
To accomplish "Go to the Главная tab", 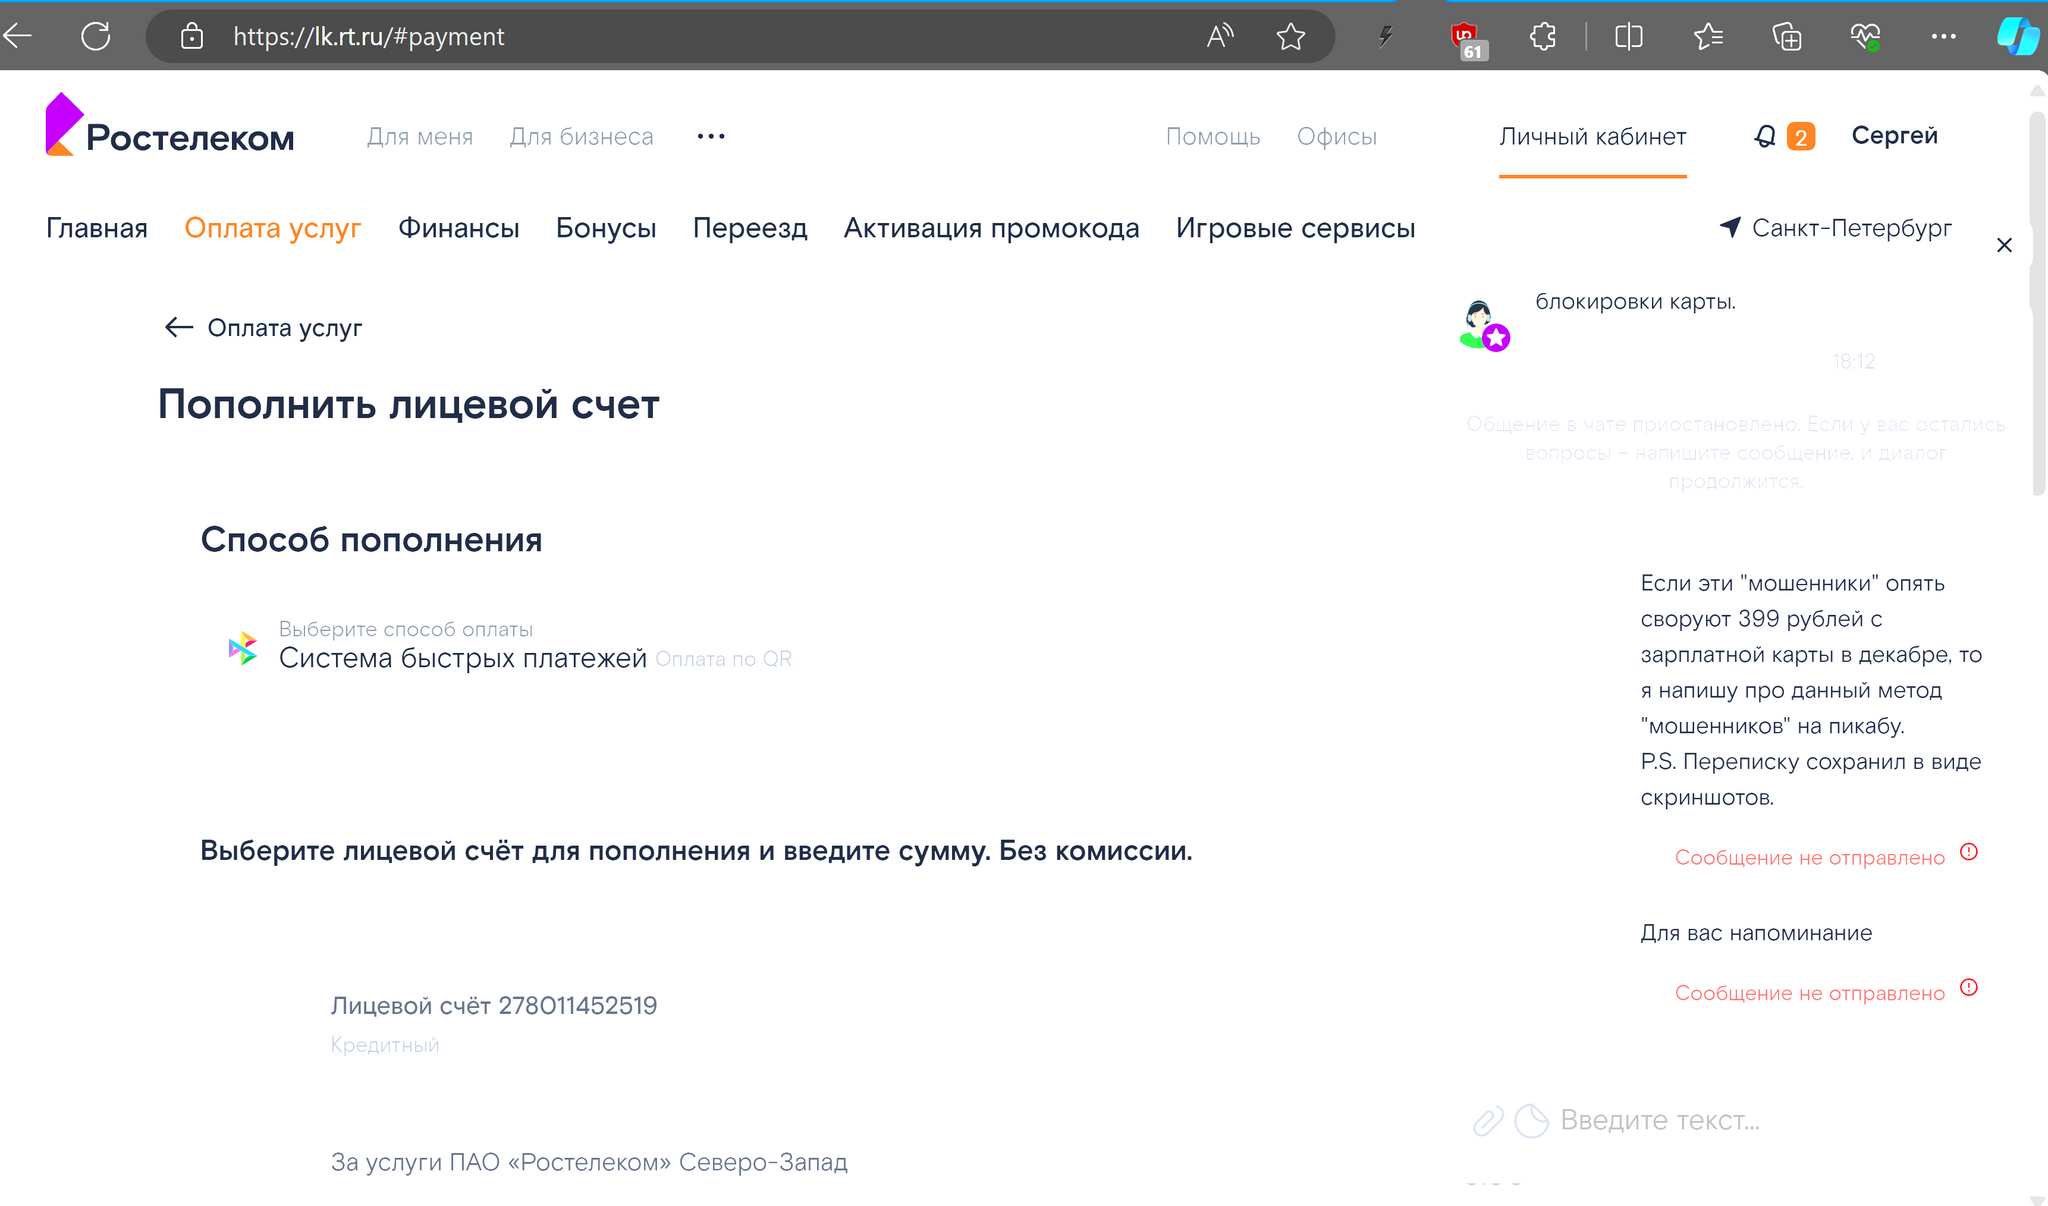I will coord(97,228).
